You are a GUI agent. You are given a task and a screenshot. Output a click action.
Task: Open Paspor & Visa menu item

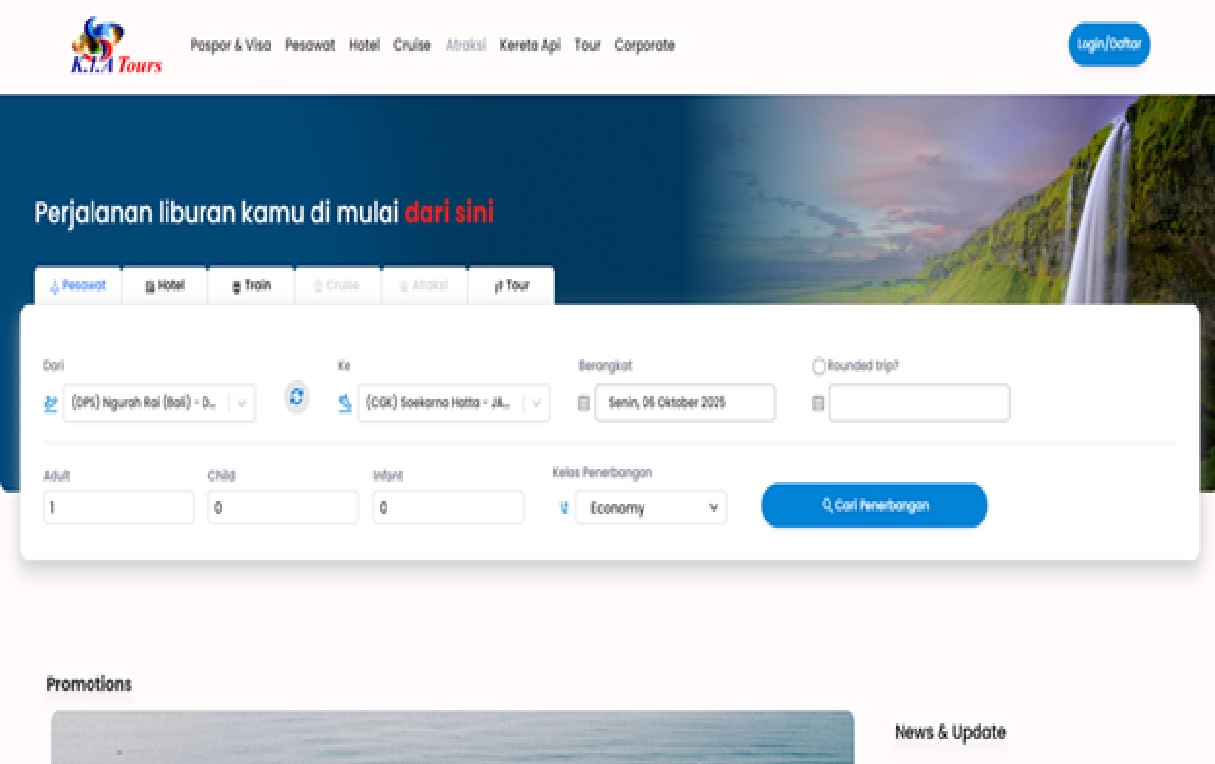tap(230, 45)
